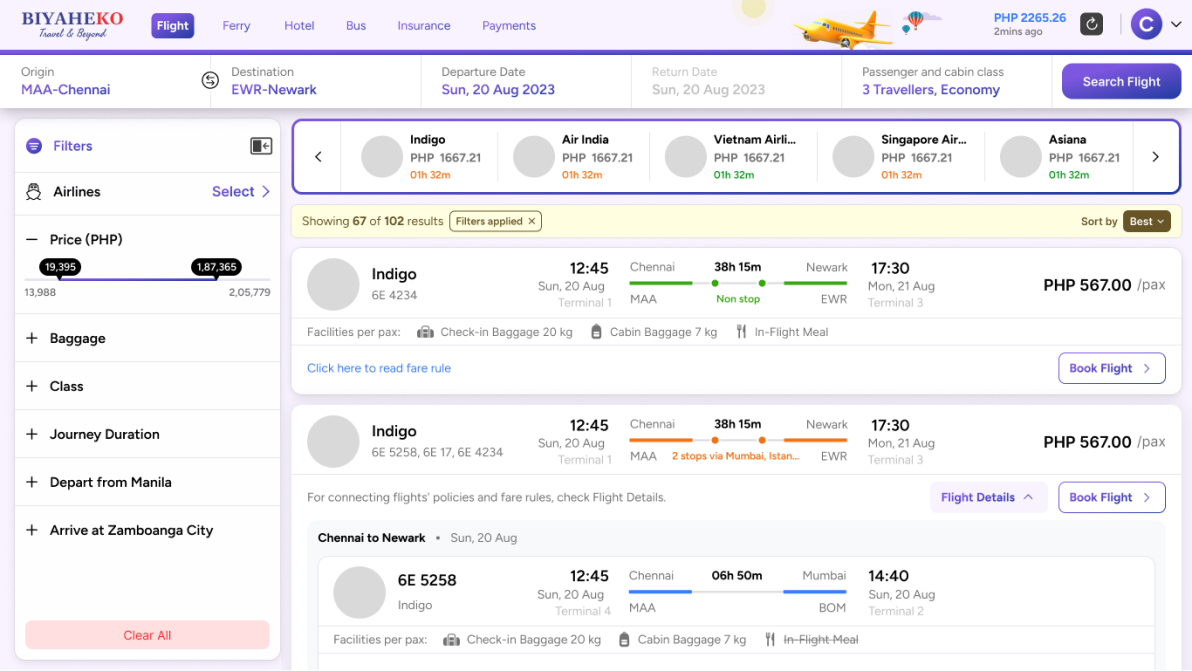Viewport: 1192px width, 671px height.
Task: Open the Sort by Best dropdown
Action: (x=1146, y=221)
